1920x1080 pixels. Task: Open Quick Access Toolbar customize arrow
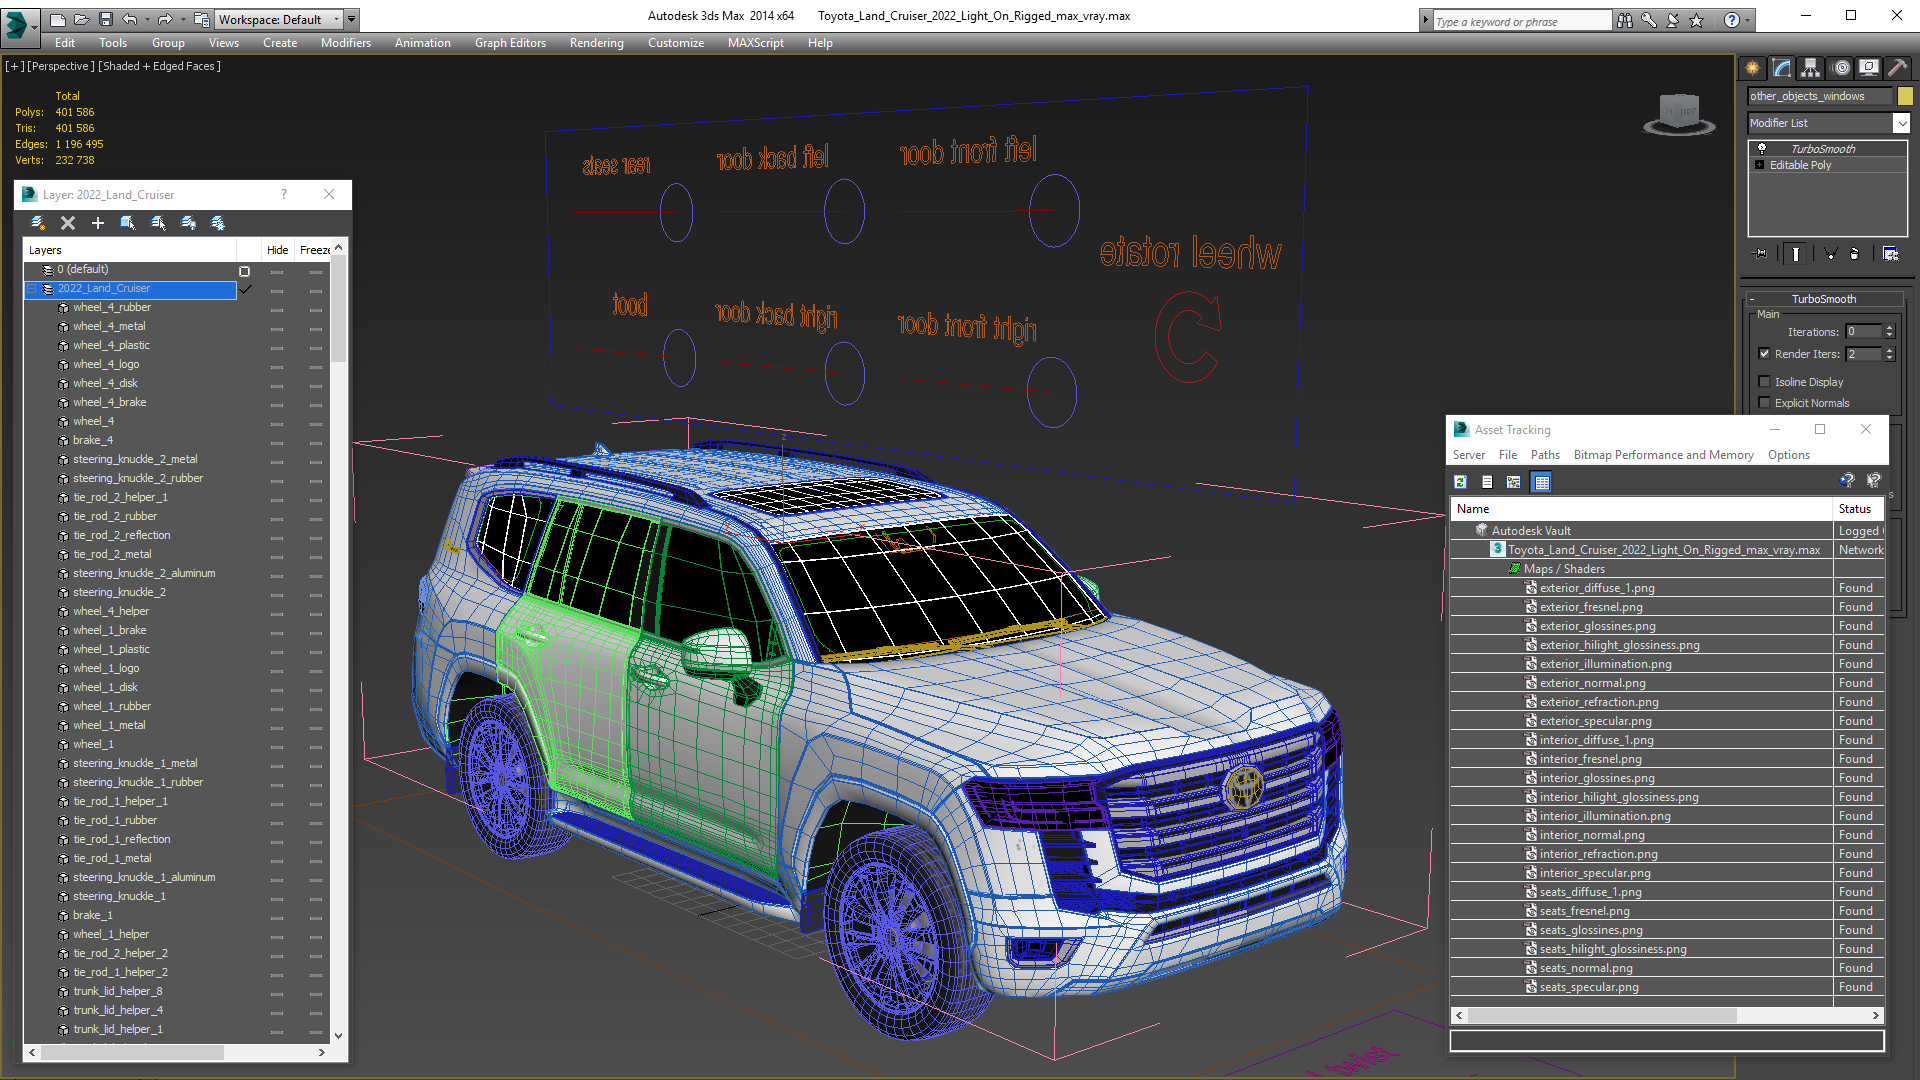point(352,19)
